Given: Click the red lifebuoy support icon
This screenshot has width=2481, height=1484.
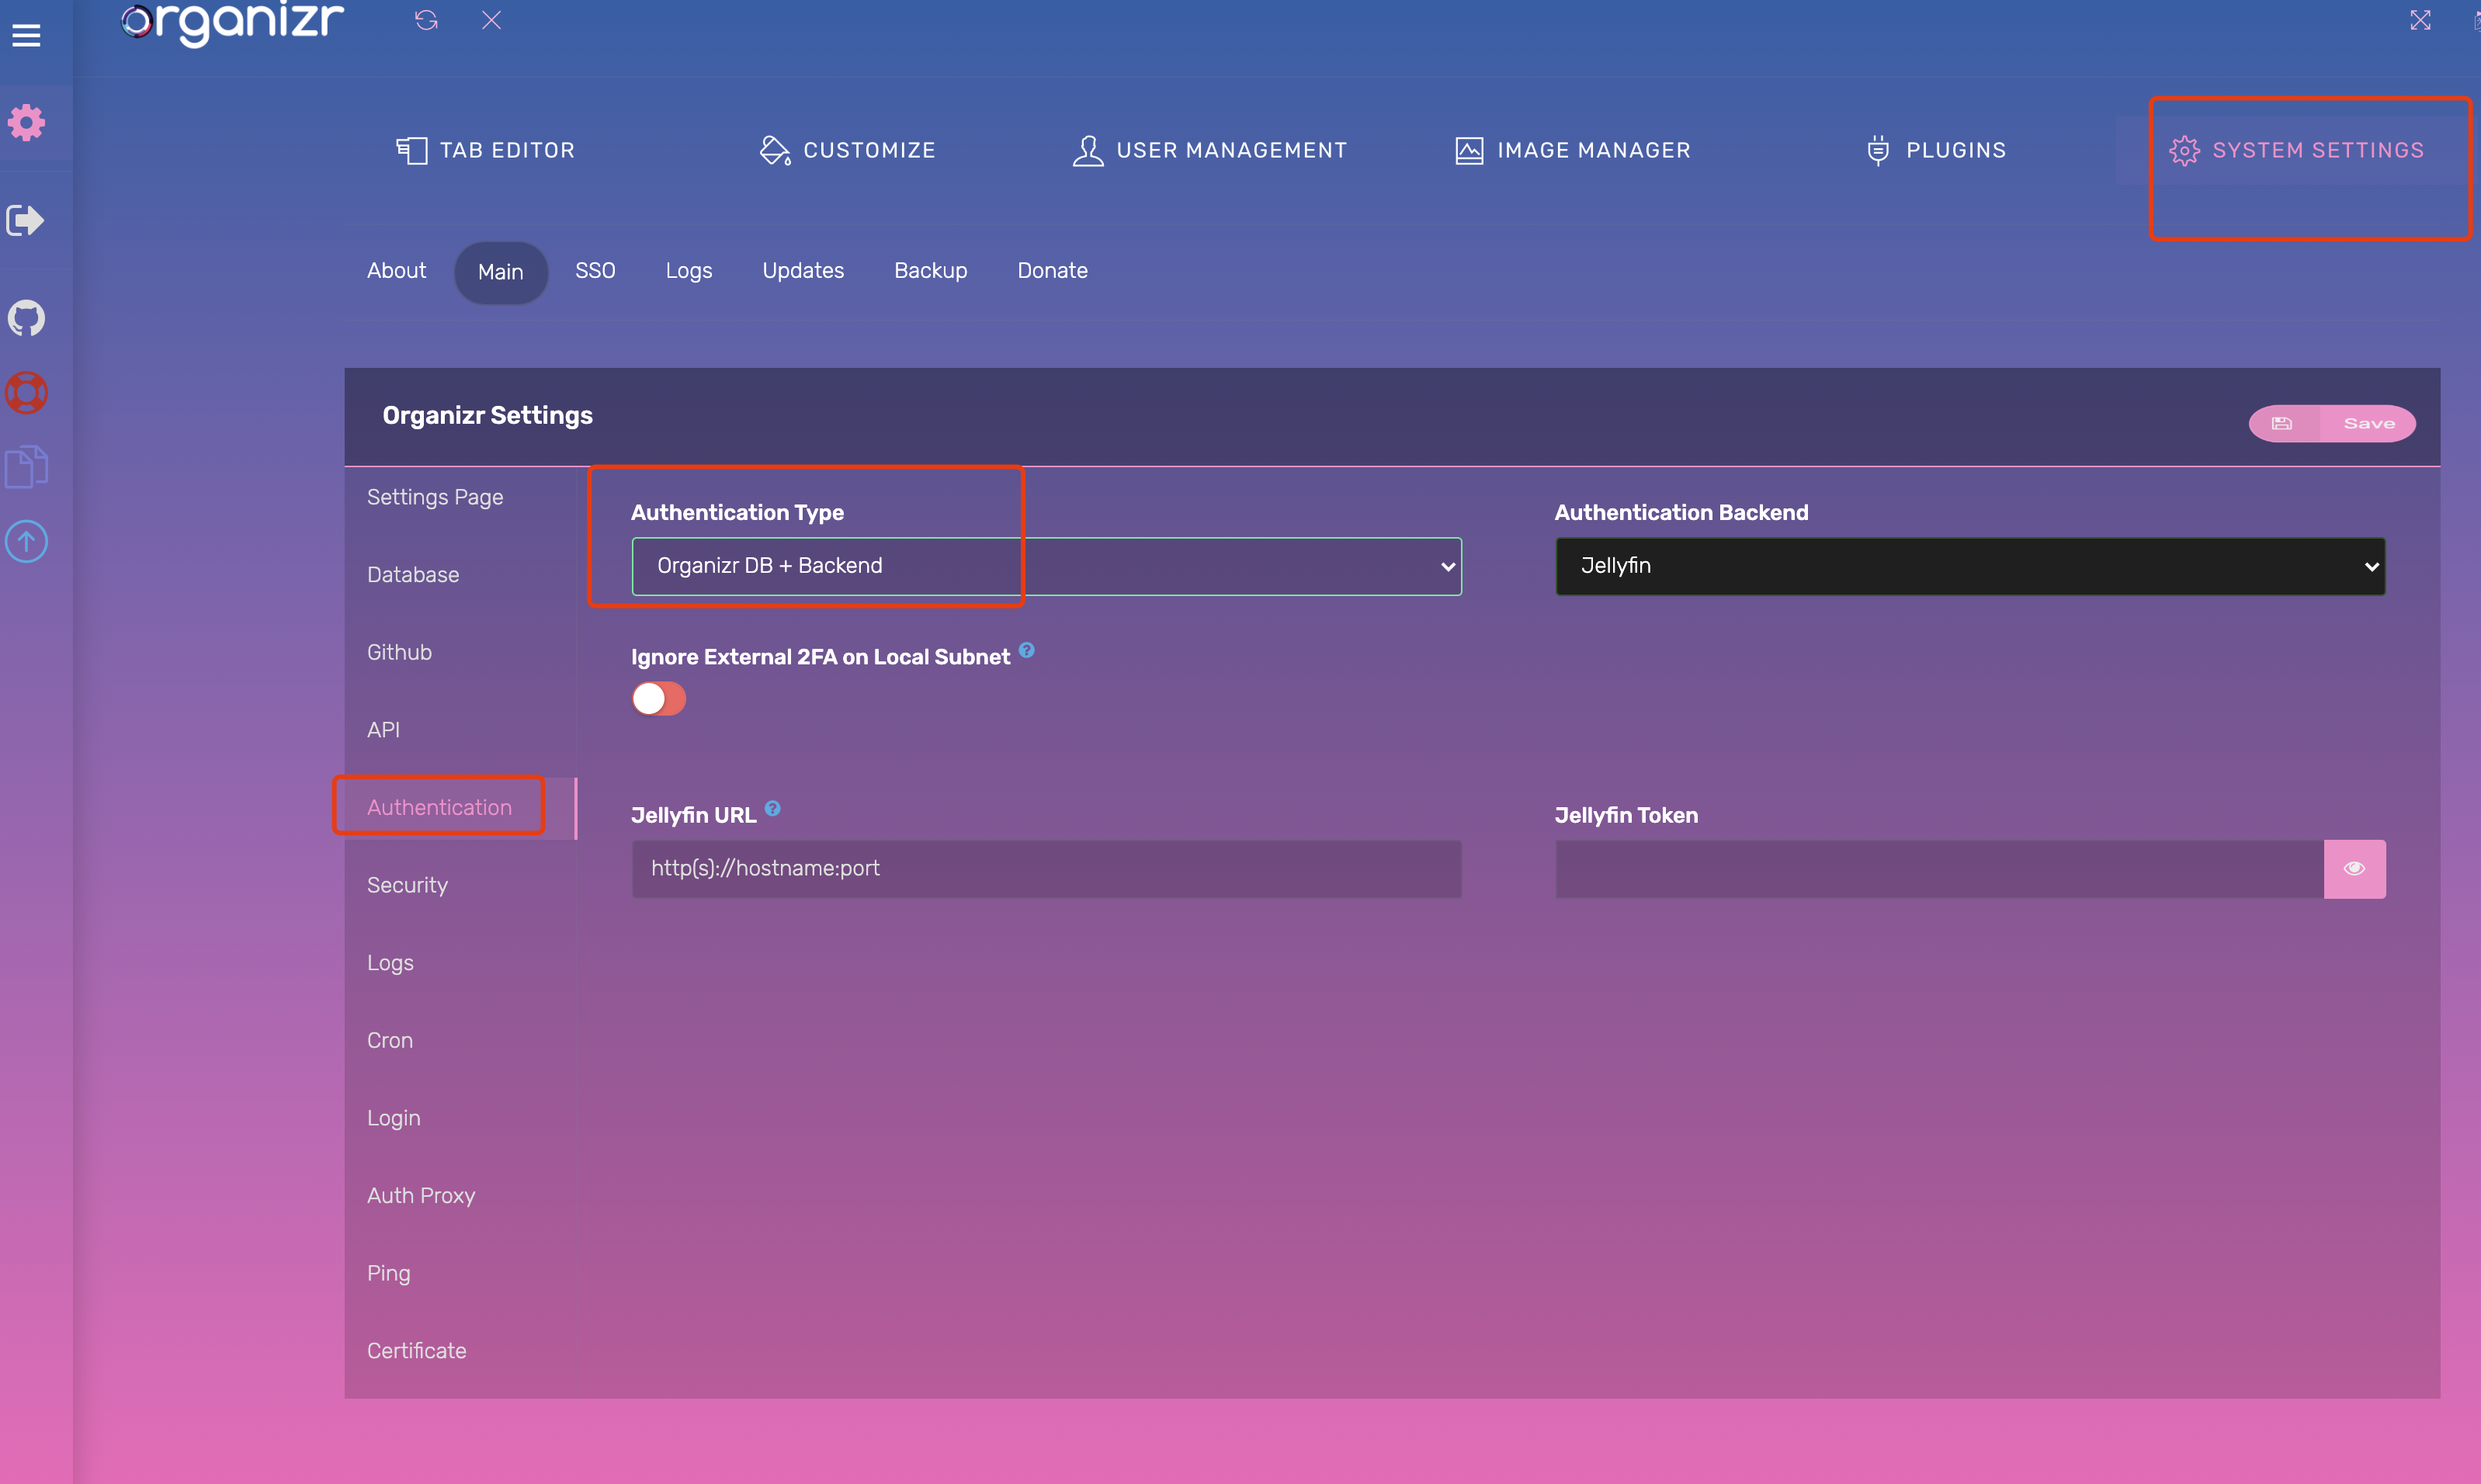Looking at the screenshot, I should (x=27, y=393).
